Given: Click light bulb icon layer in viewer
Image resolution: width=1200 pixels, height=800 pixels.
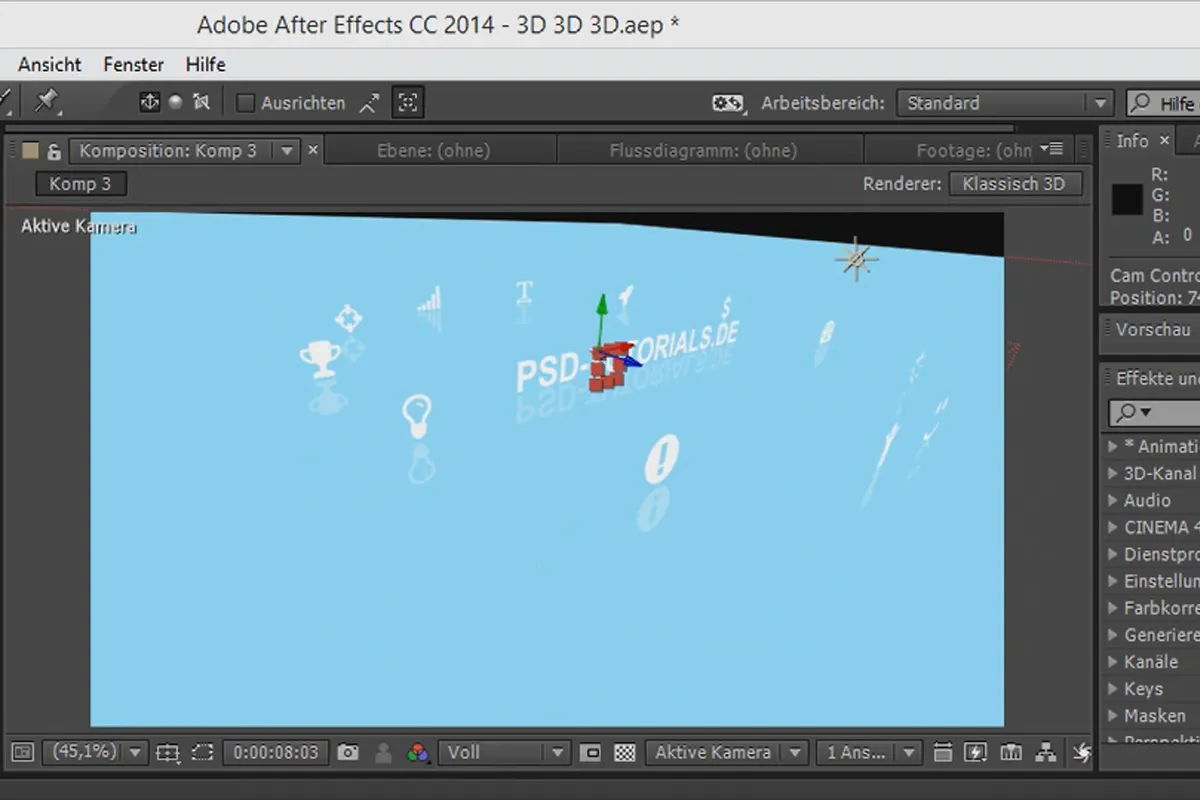Looking at the screenshot, I should tap(416, 415).
